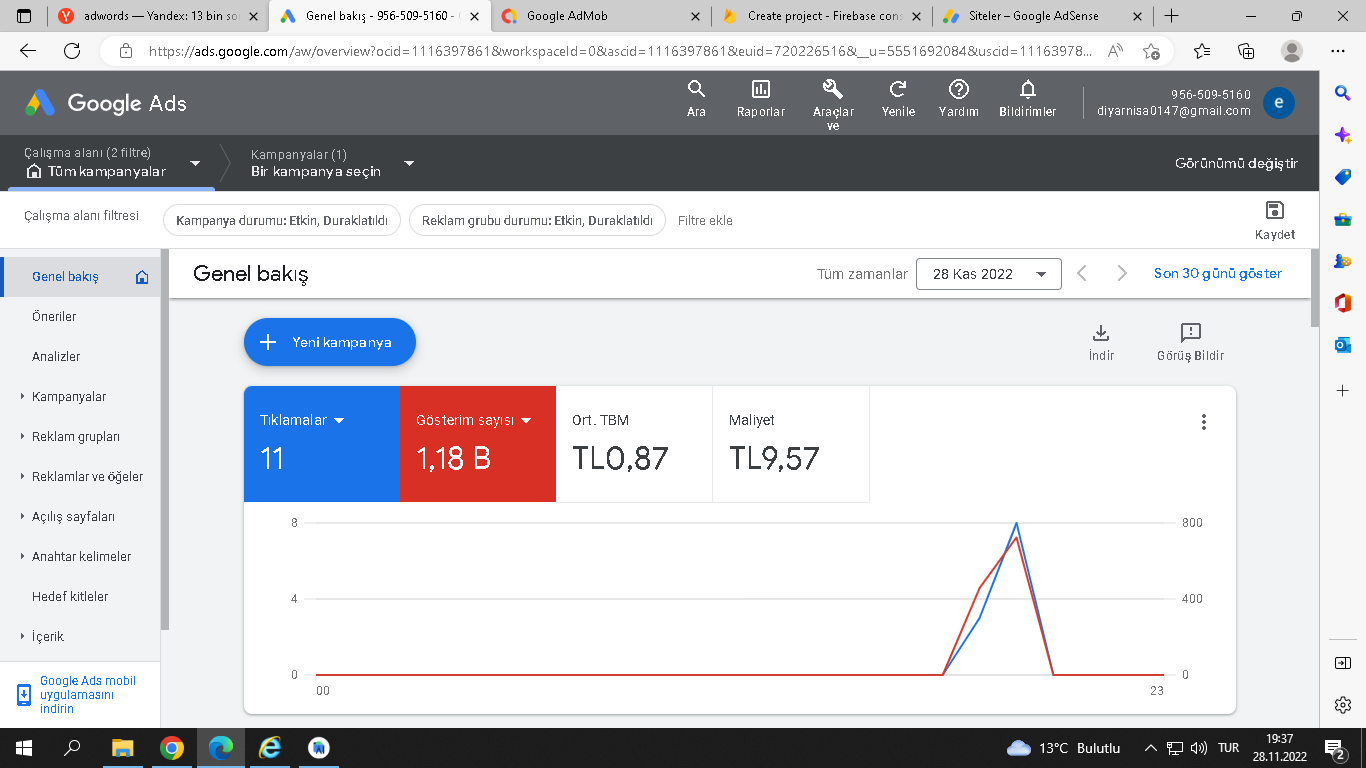
Task: Open the Edge Favorites icon
Action: point(1201,51)
